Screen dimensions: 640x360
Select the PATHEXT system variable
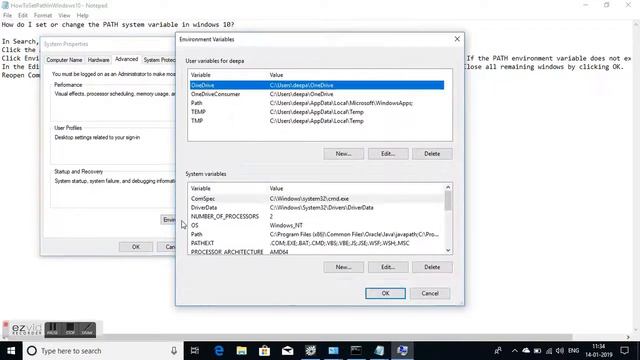[317, 243]
